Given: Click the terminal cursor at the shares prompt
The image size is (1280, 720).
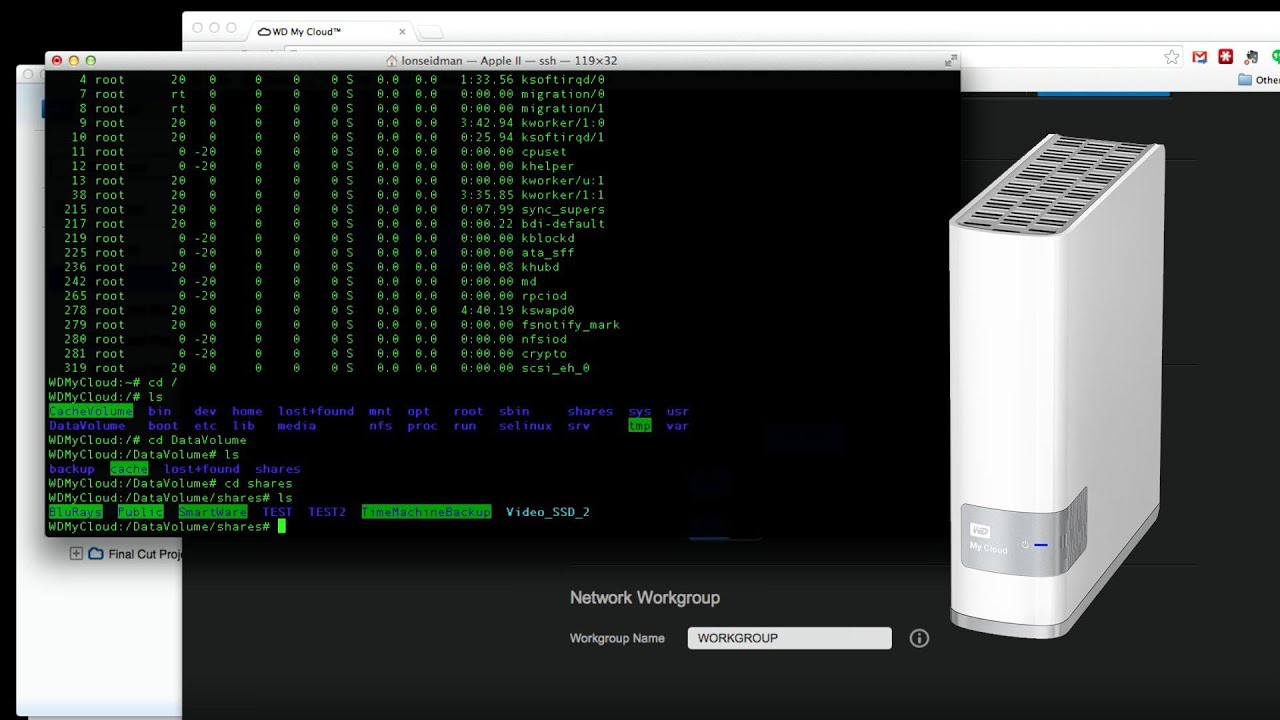Looking at the screenshot, I should (282, 526).
